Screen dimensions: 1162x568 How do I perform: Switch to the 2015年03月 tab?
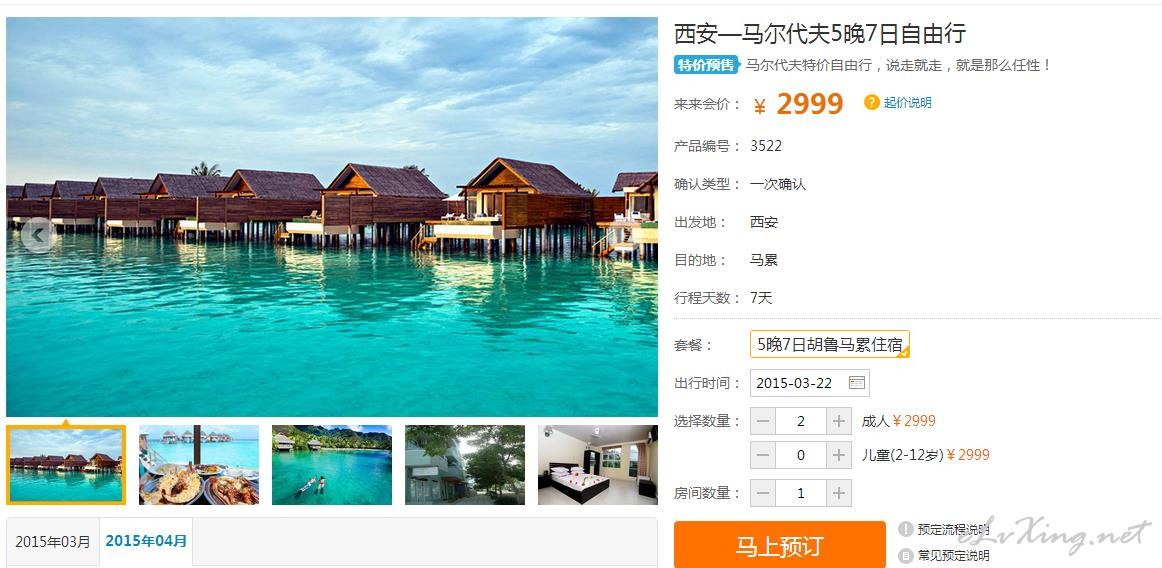(53, 541)
